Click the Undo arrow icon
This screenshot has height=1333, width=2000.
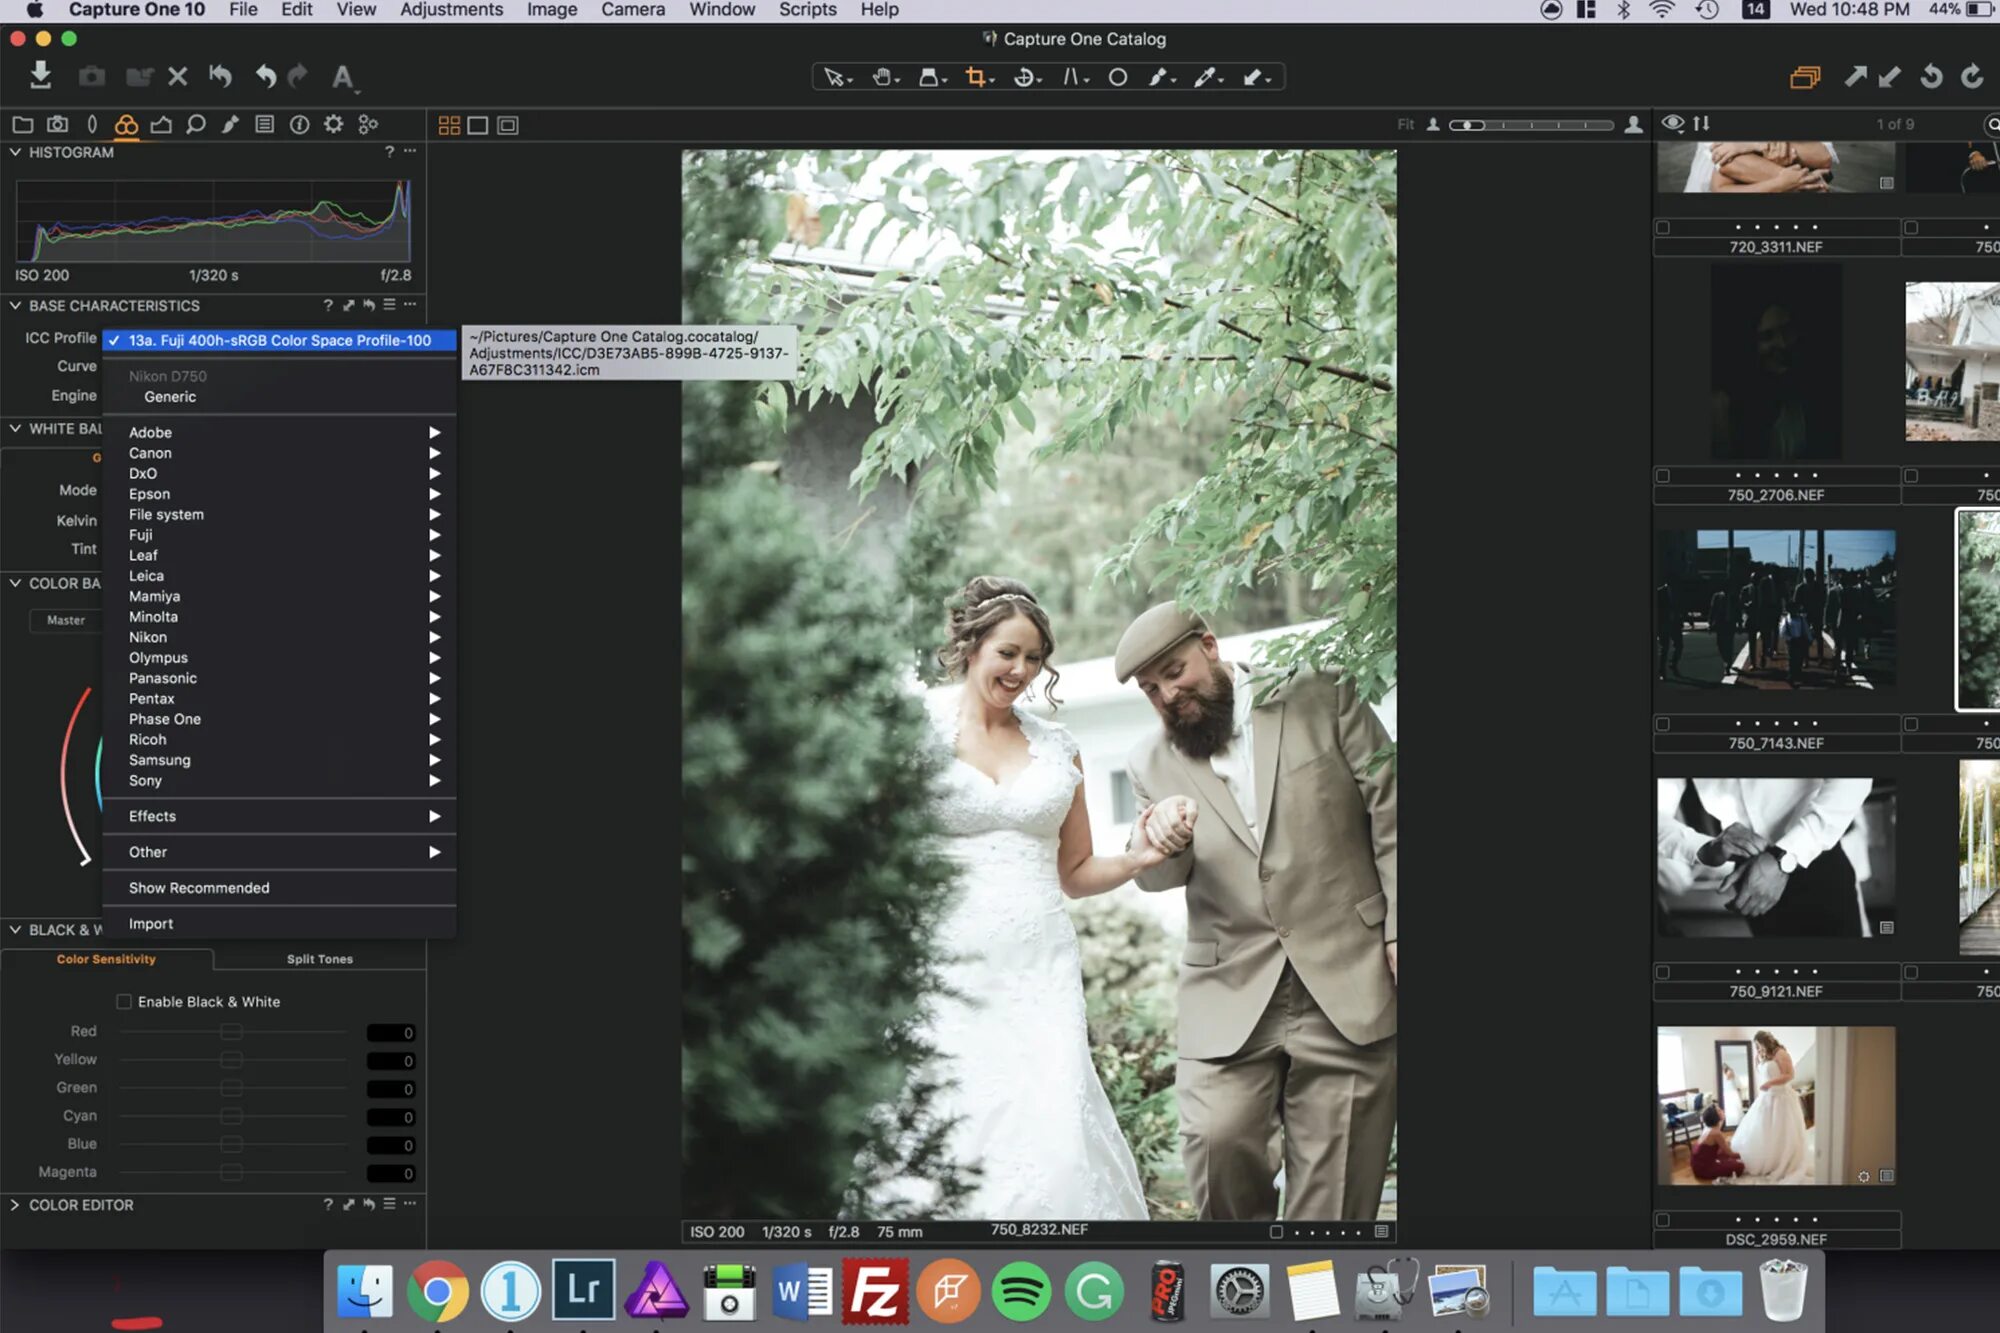point(265,76)
